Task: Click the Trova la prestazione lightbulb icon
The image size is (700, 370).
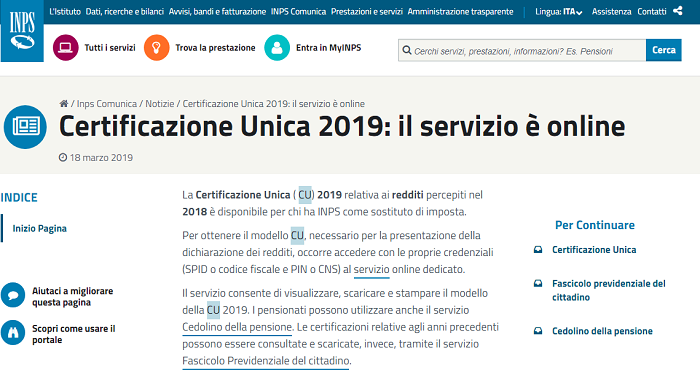Action: point(156,47)
